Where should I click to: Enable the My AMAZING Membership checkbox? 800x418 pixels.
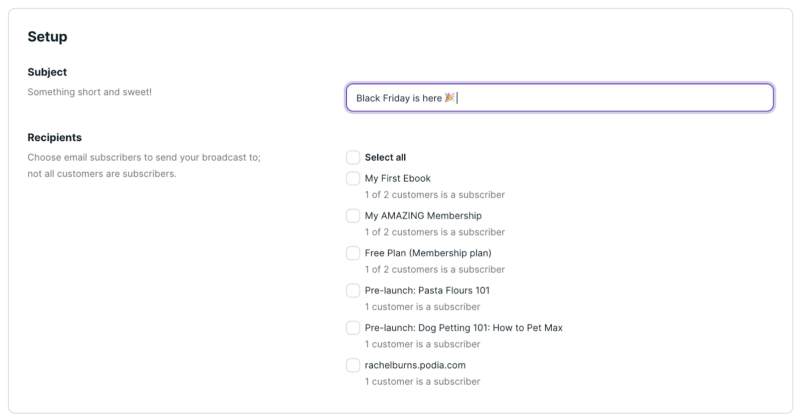(x=353, y=215)
